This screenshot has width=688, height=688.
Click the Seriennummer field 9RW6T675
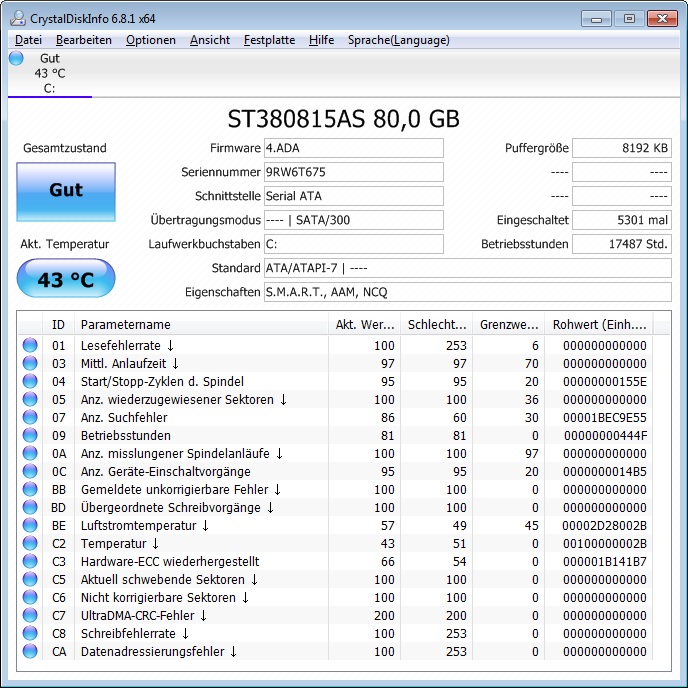pos(354,172)
